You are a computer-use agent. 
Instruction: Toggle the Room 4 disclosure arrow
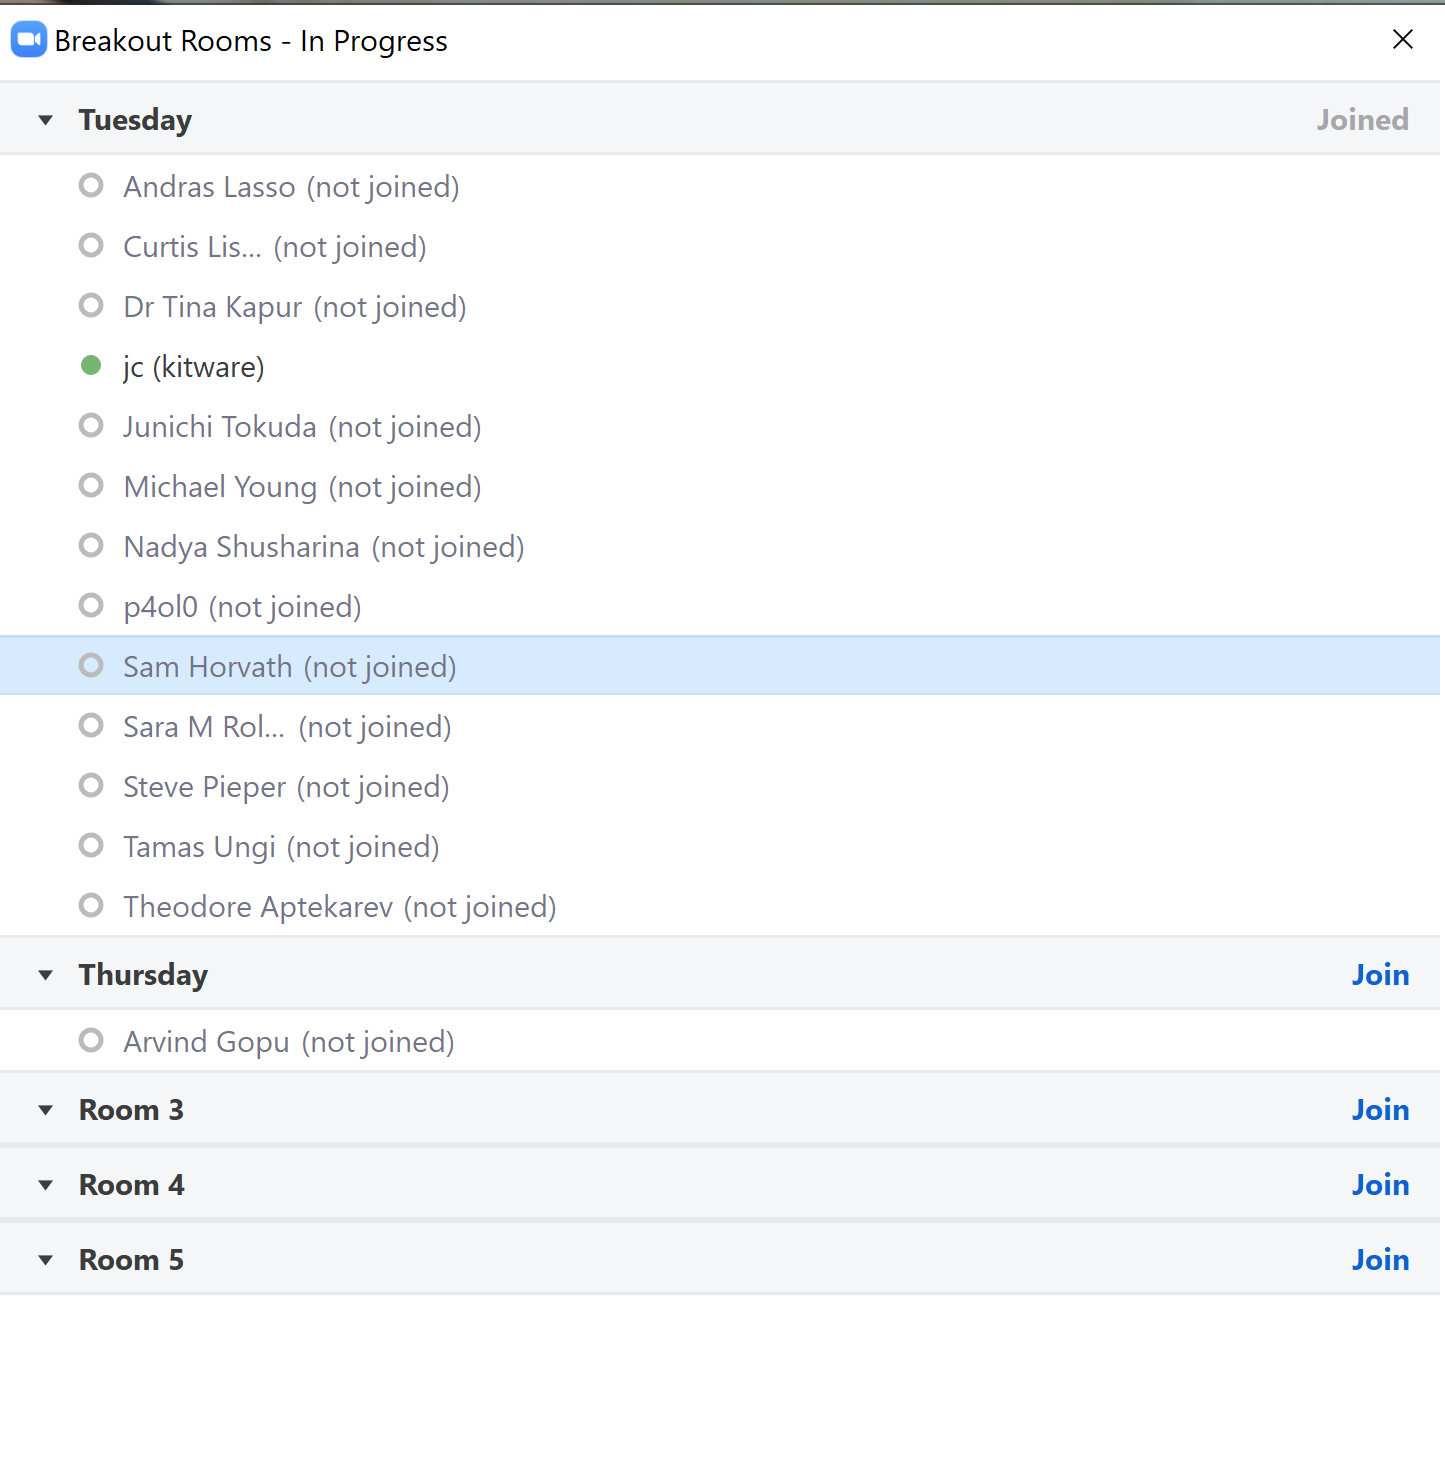(46, 1185)
